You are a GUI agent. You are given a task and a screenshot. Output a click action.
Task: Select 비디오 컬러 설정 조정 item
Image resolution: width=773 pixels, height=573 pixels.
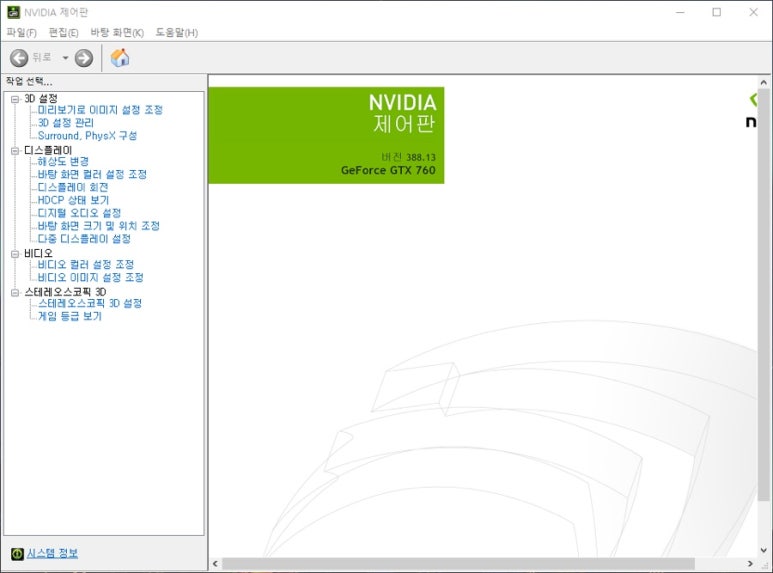tap(86, 264)
